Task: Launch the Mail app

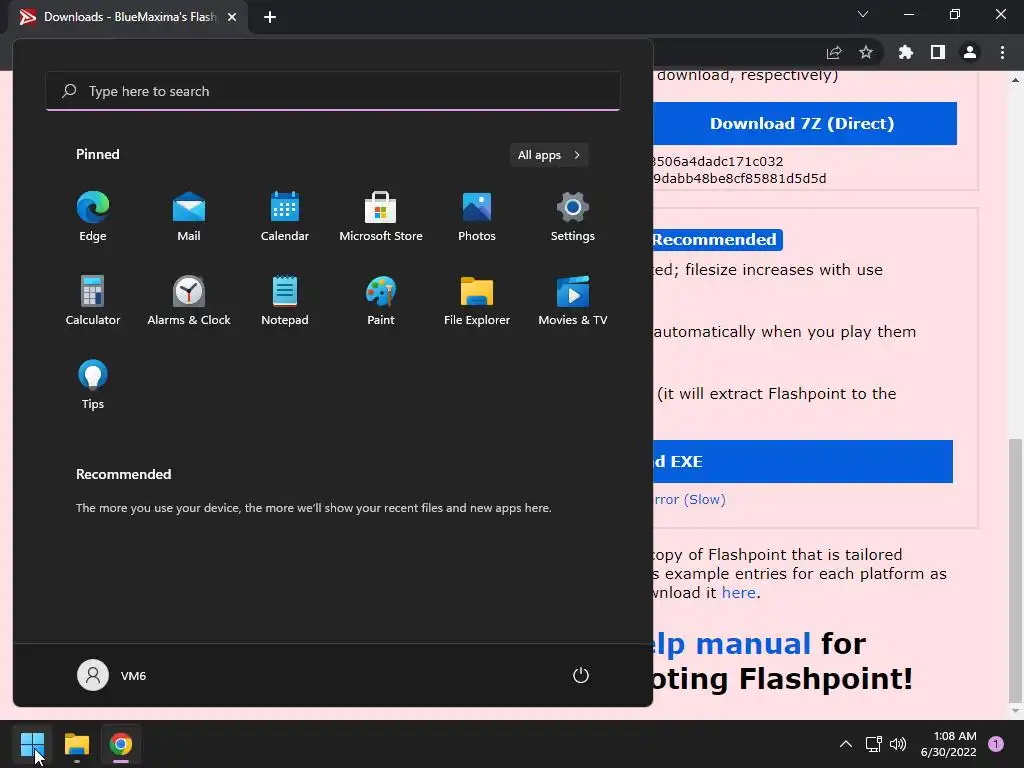Action: (189, 217)
